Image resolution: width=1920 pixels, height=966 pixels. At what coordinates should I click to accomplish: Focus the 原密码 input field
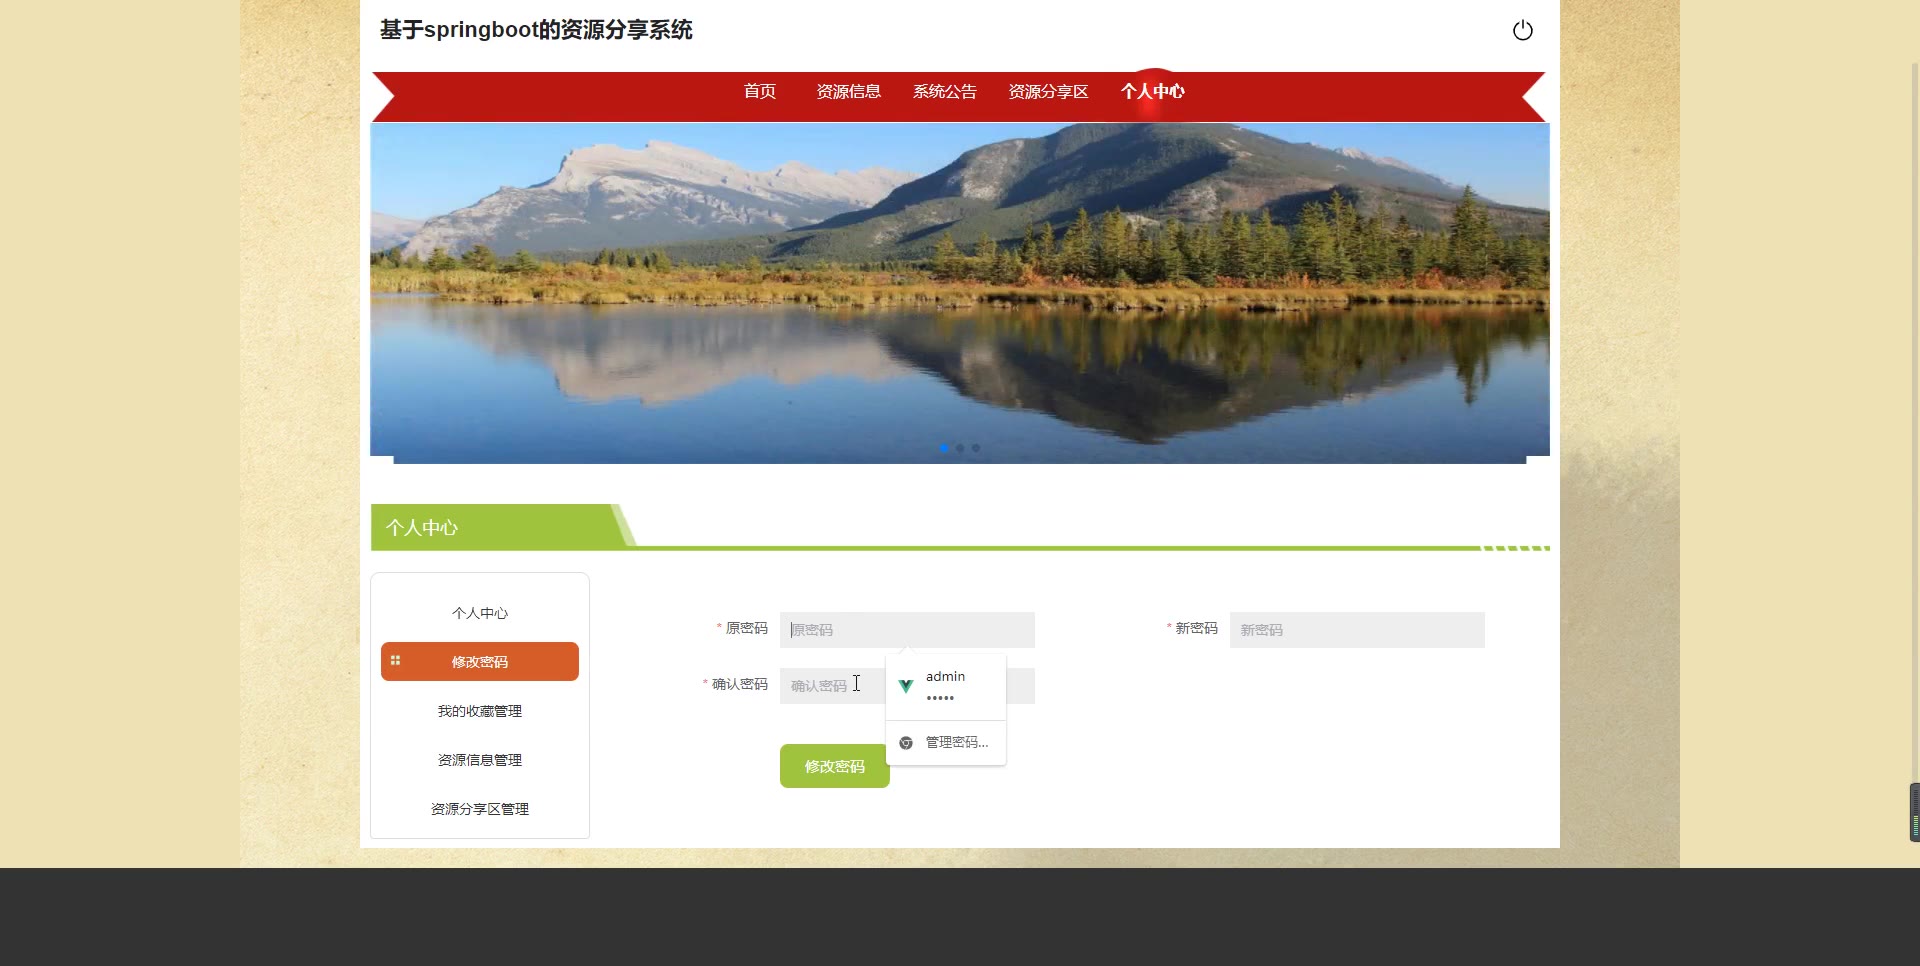pyautogui.click(x=907, y=630)
